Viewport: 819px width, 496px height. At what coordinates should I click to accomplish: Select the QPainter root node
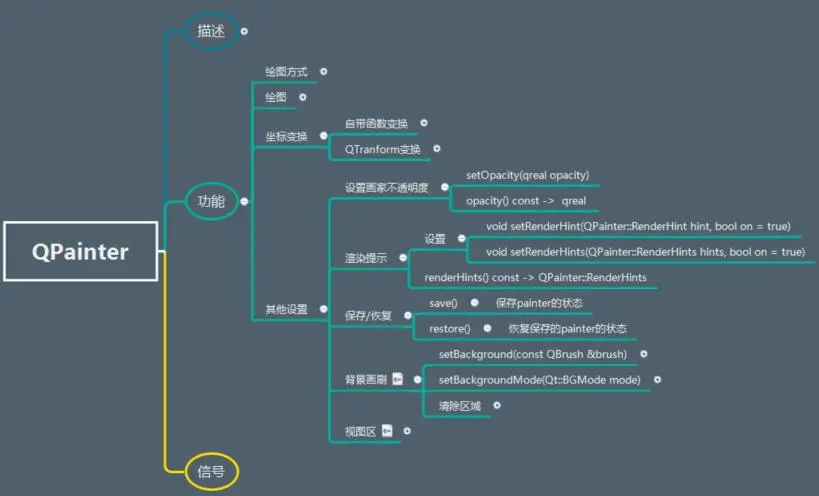pos(80,252)
